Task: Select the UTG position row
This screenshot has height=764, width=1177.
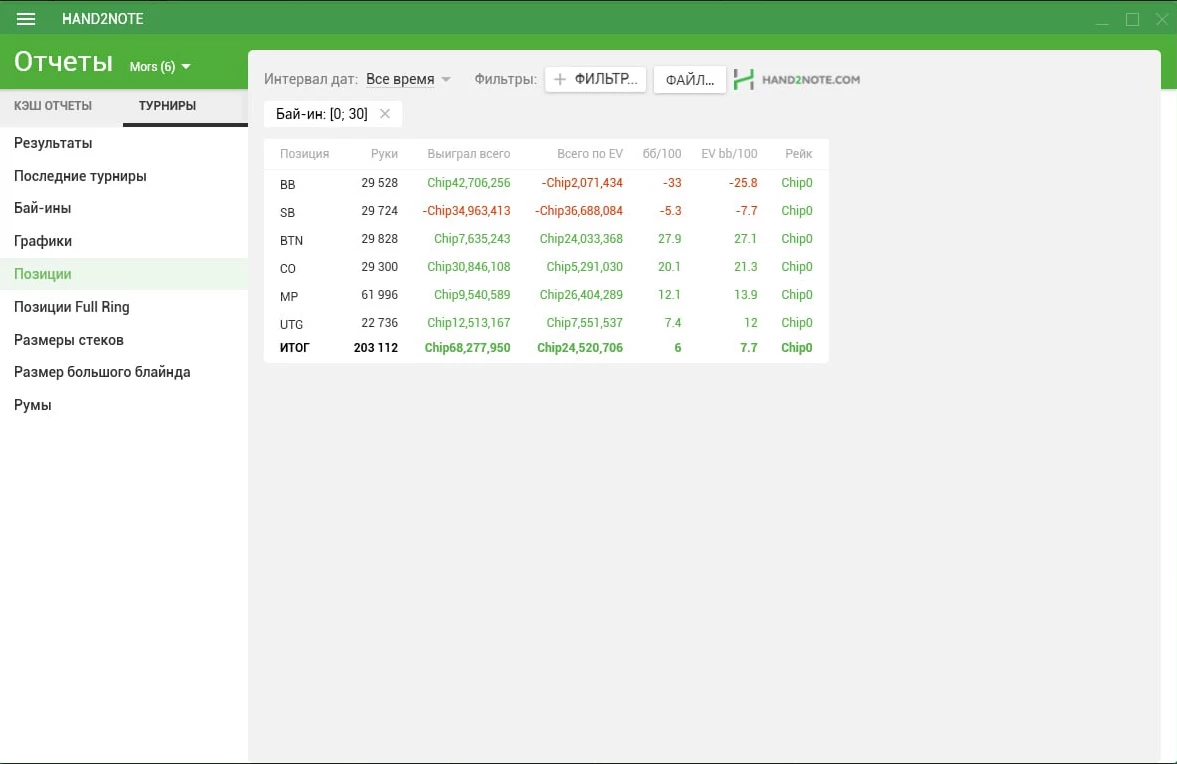Action: coord(546,323)
